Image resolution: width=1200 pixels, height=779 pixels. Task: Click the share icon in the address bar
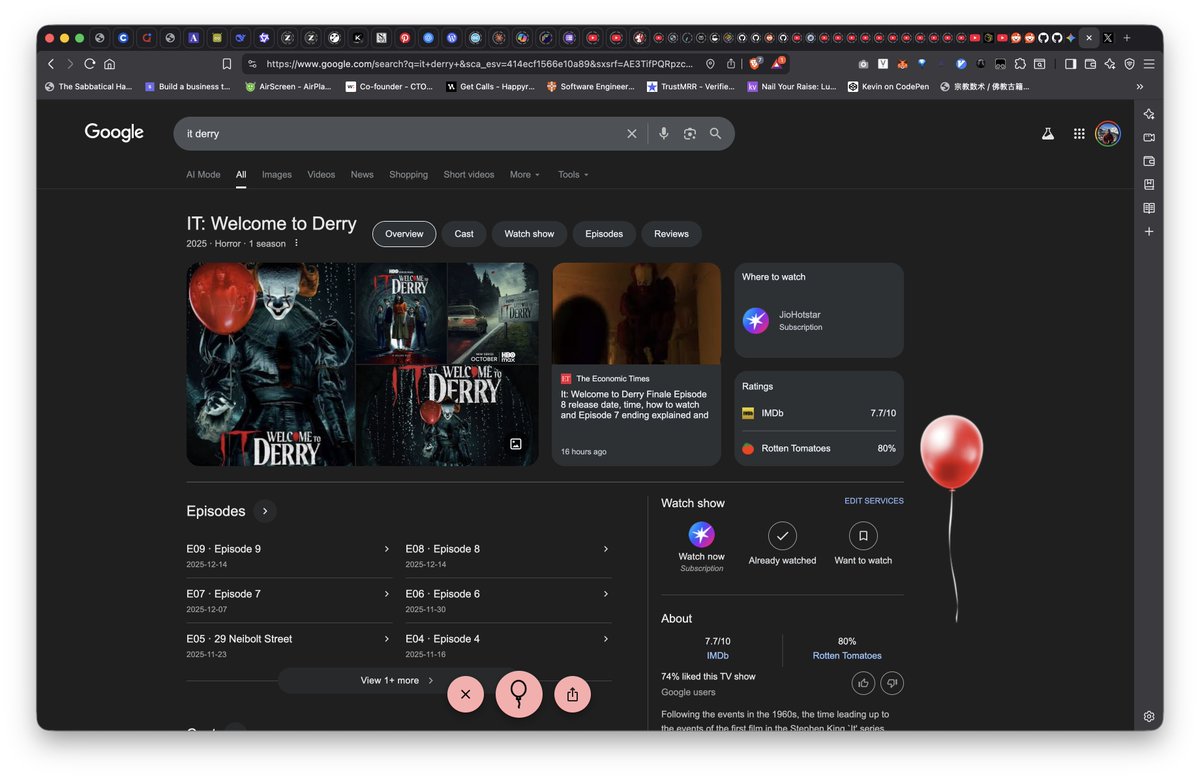click(x=731, y=64)
